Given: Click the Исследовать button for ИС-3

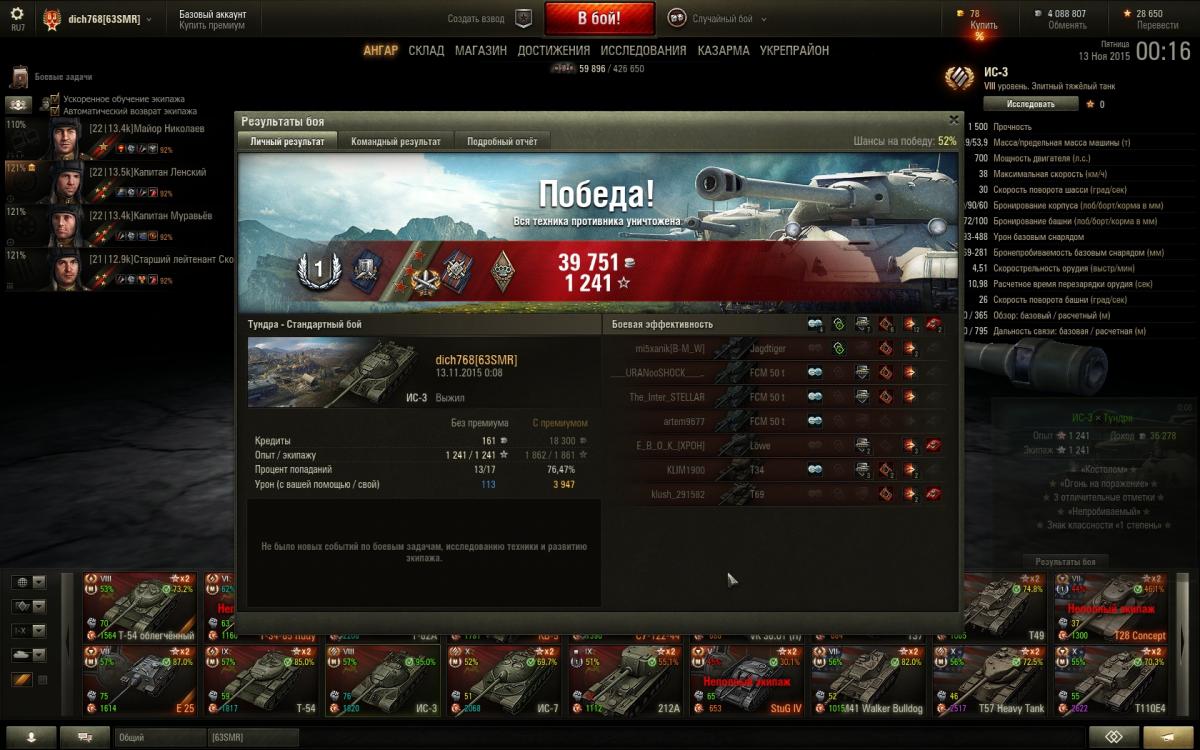Looking at the screenshot, I should coord(1030,104).
